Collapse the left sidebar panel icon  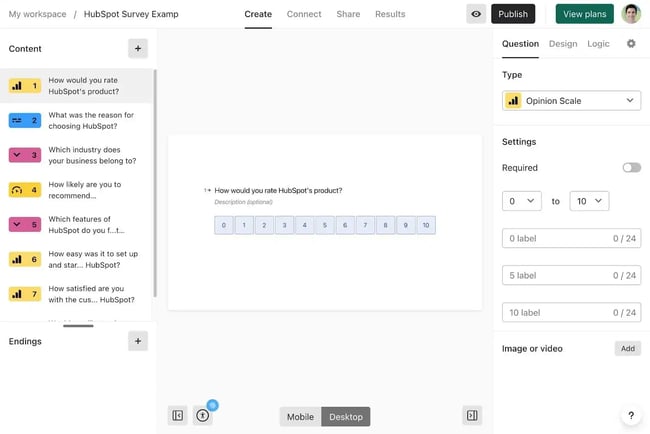point(177,415)
